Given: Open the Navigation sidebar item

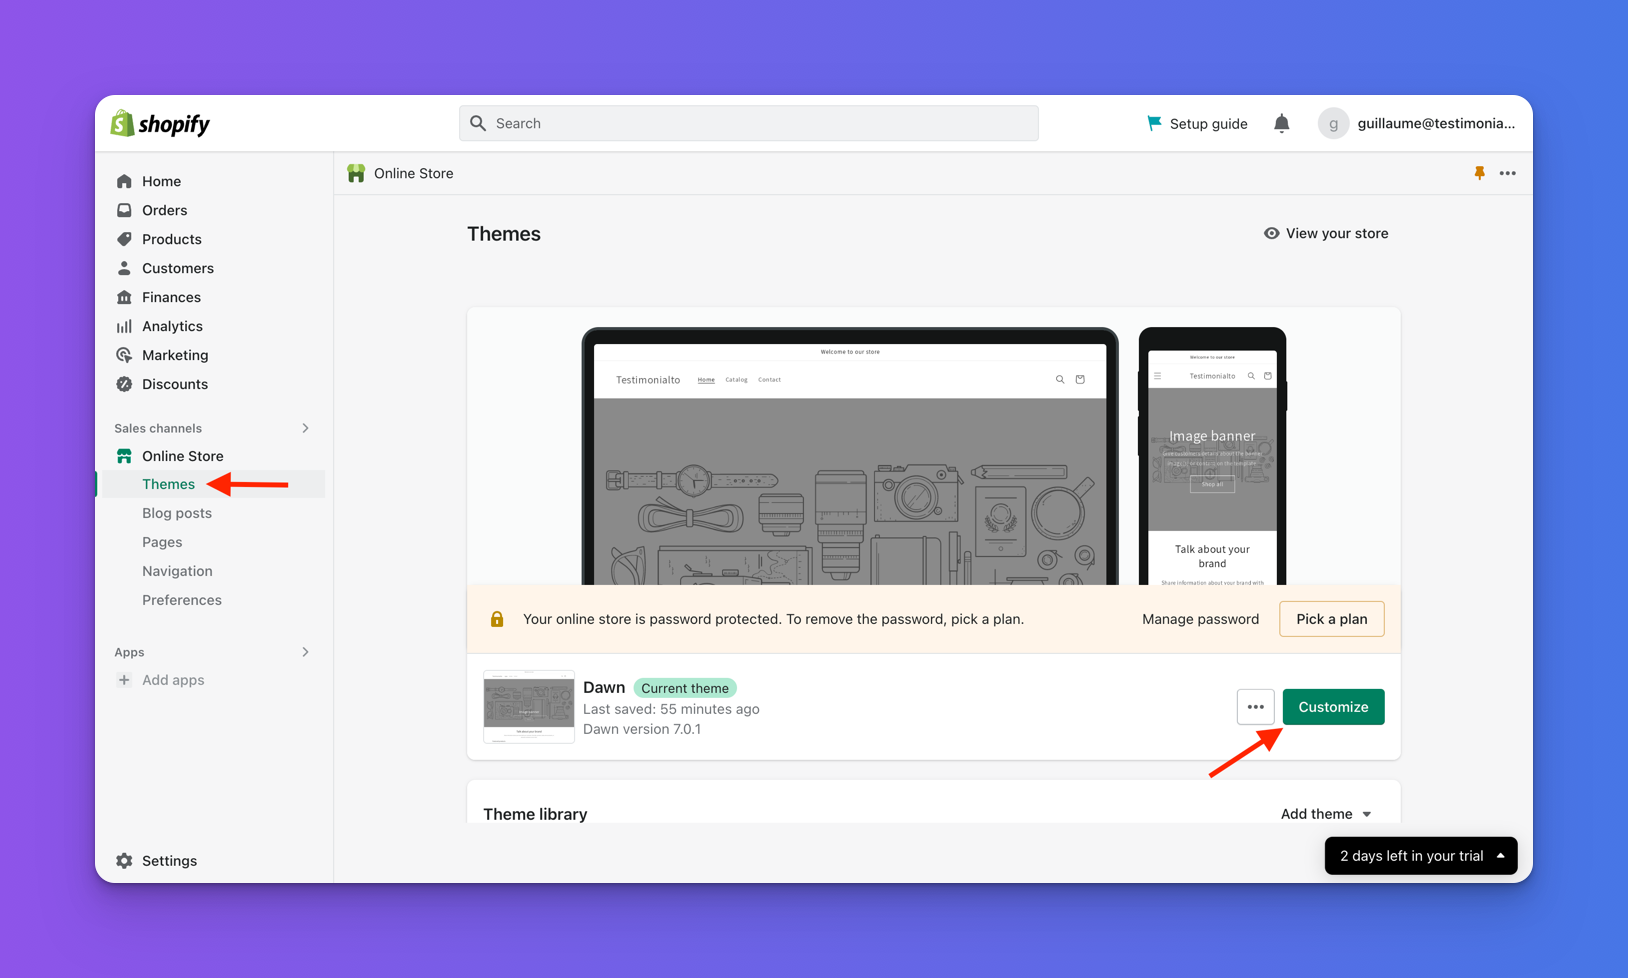Looking at the screenshot, I should 177,571.
